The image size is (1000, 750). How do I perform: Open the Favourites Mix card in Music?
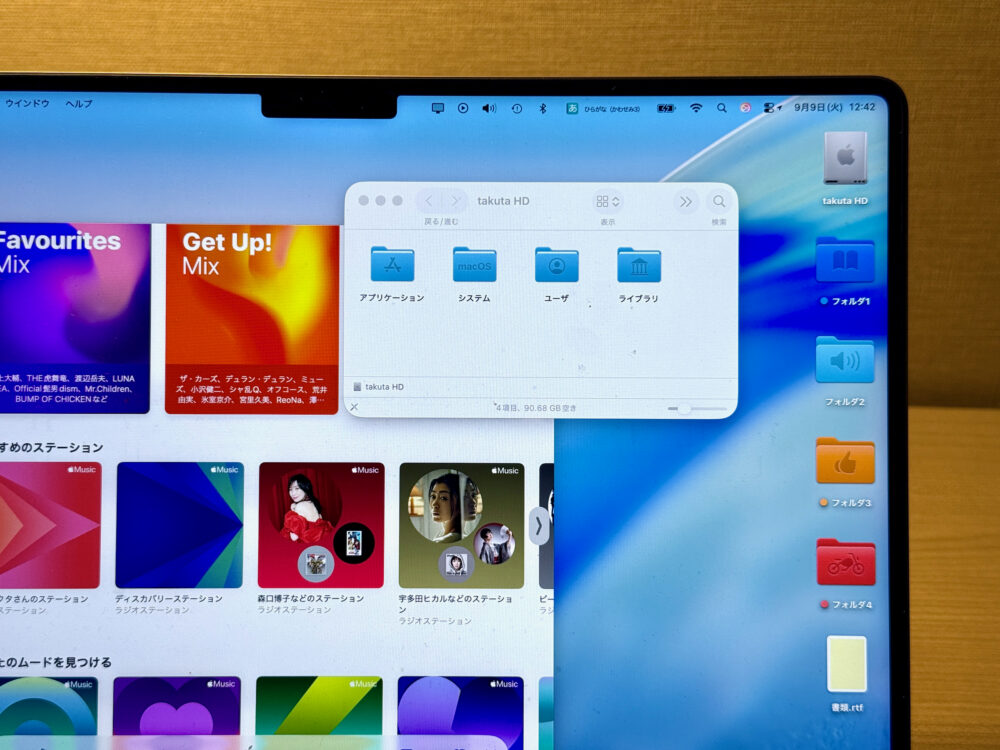(75, 318)
